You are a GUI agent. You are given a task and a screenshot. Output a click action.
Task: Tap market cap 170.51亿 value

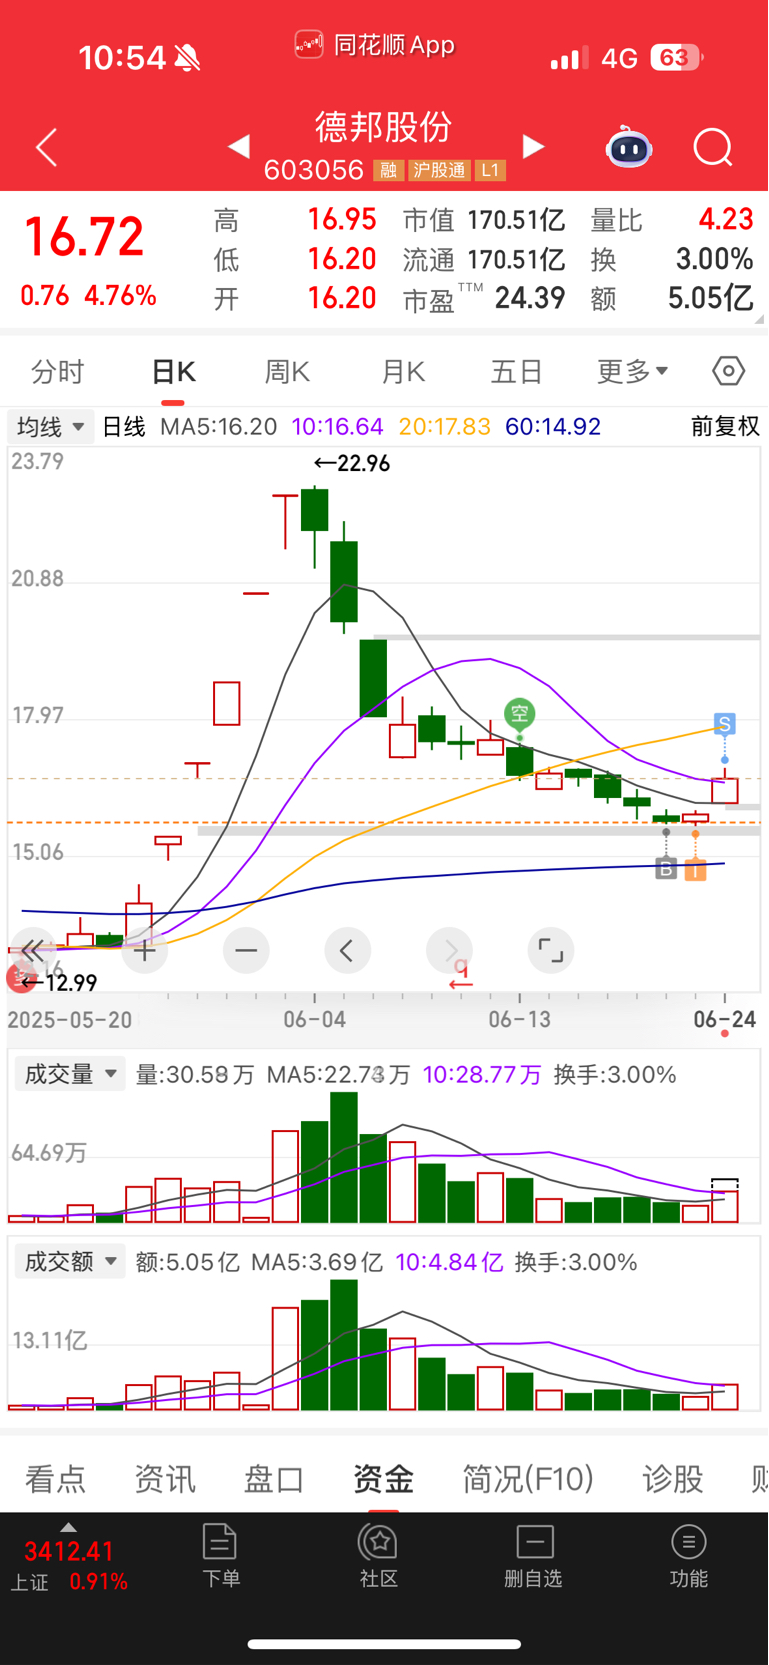pos(516,220)
